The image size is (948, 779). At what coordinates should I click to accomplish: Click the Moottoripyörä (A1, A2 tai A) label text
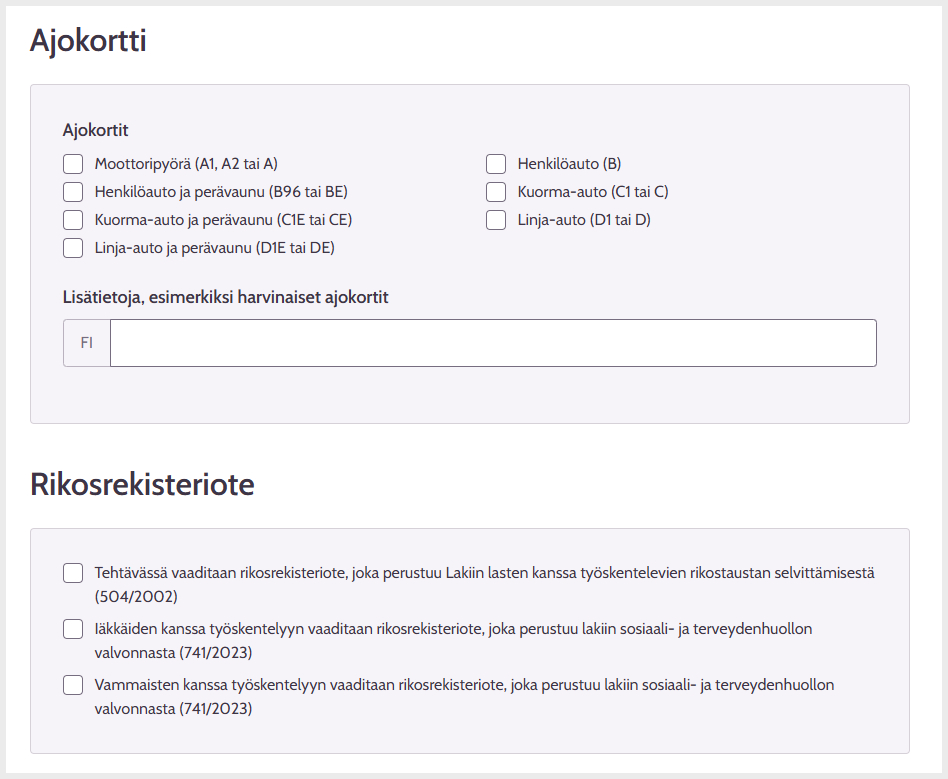coord(186,164)
